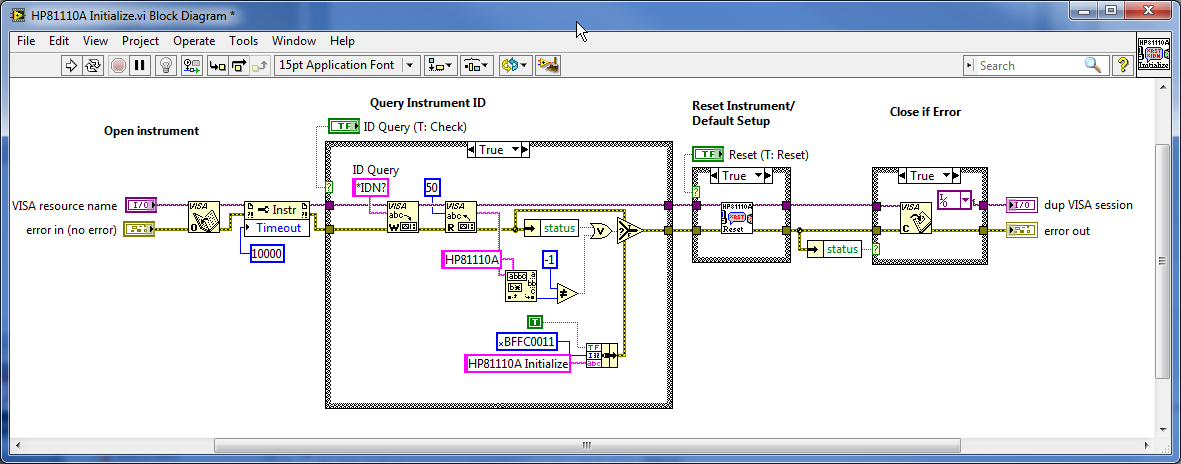Click the *IDN? string constant

click(x=371, y=187)
